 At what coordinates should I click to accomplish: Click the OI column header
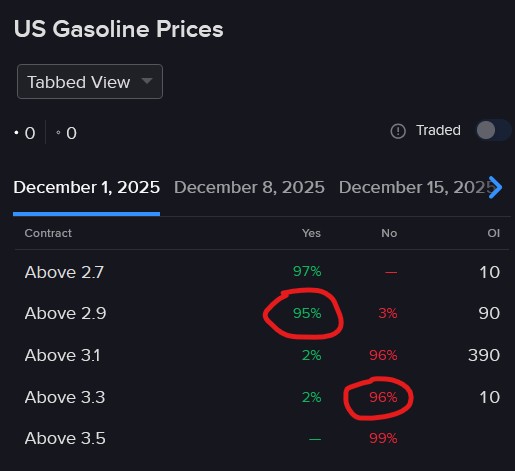(x=493, y=233)
